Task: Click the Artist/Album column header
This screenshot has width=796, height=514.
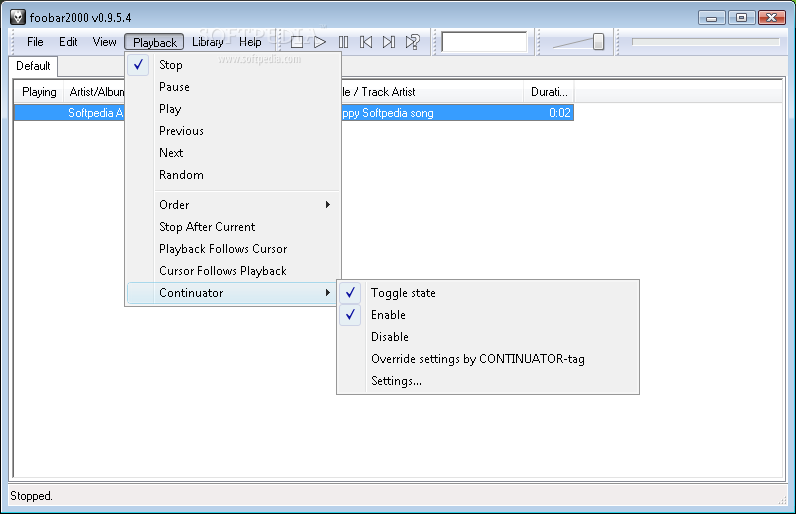Action: 95,92
